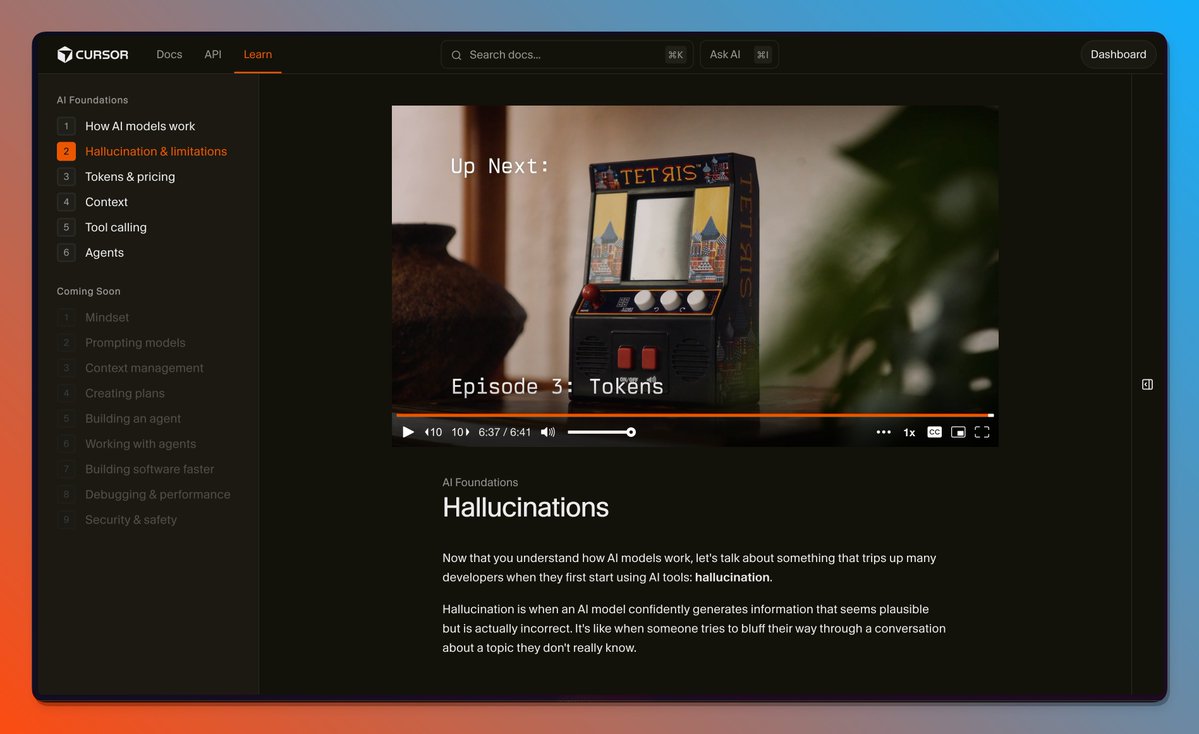Open lesson Tokens & pricing
This screenshot has width=1199, height=734.
pyautogui.click(x=130, y=177)
